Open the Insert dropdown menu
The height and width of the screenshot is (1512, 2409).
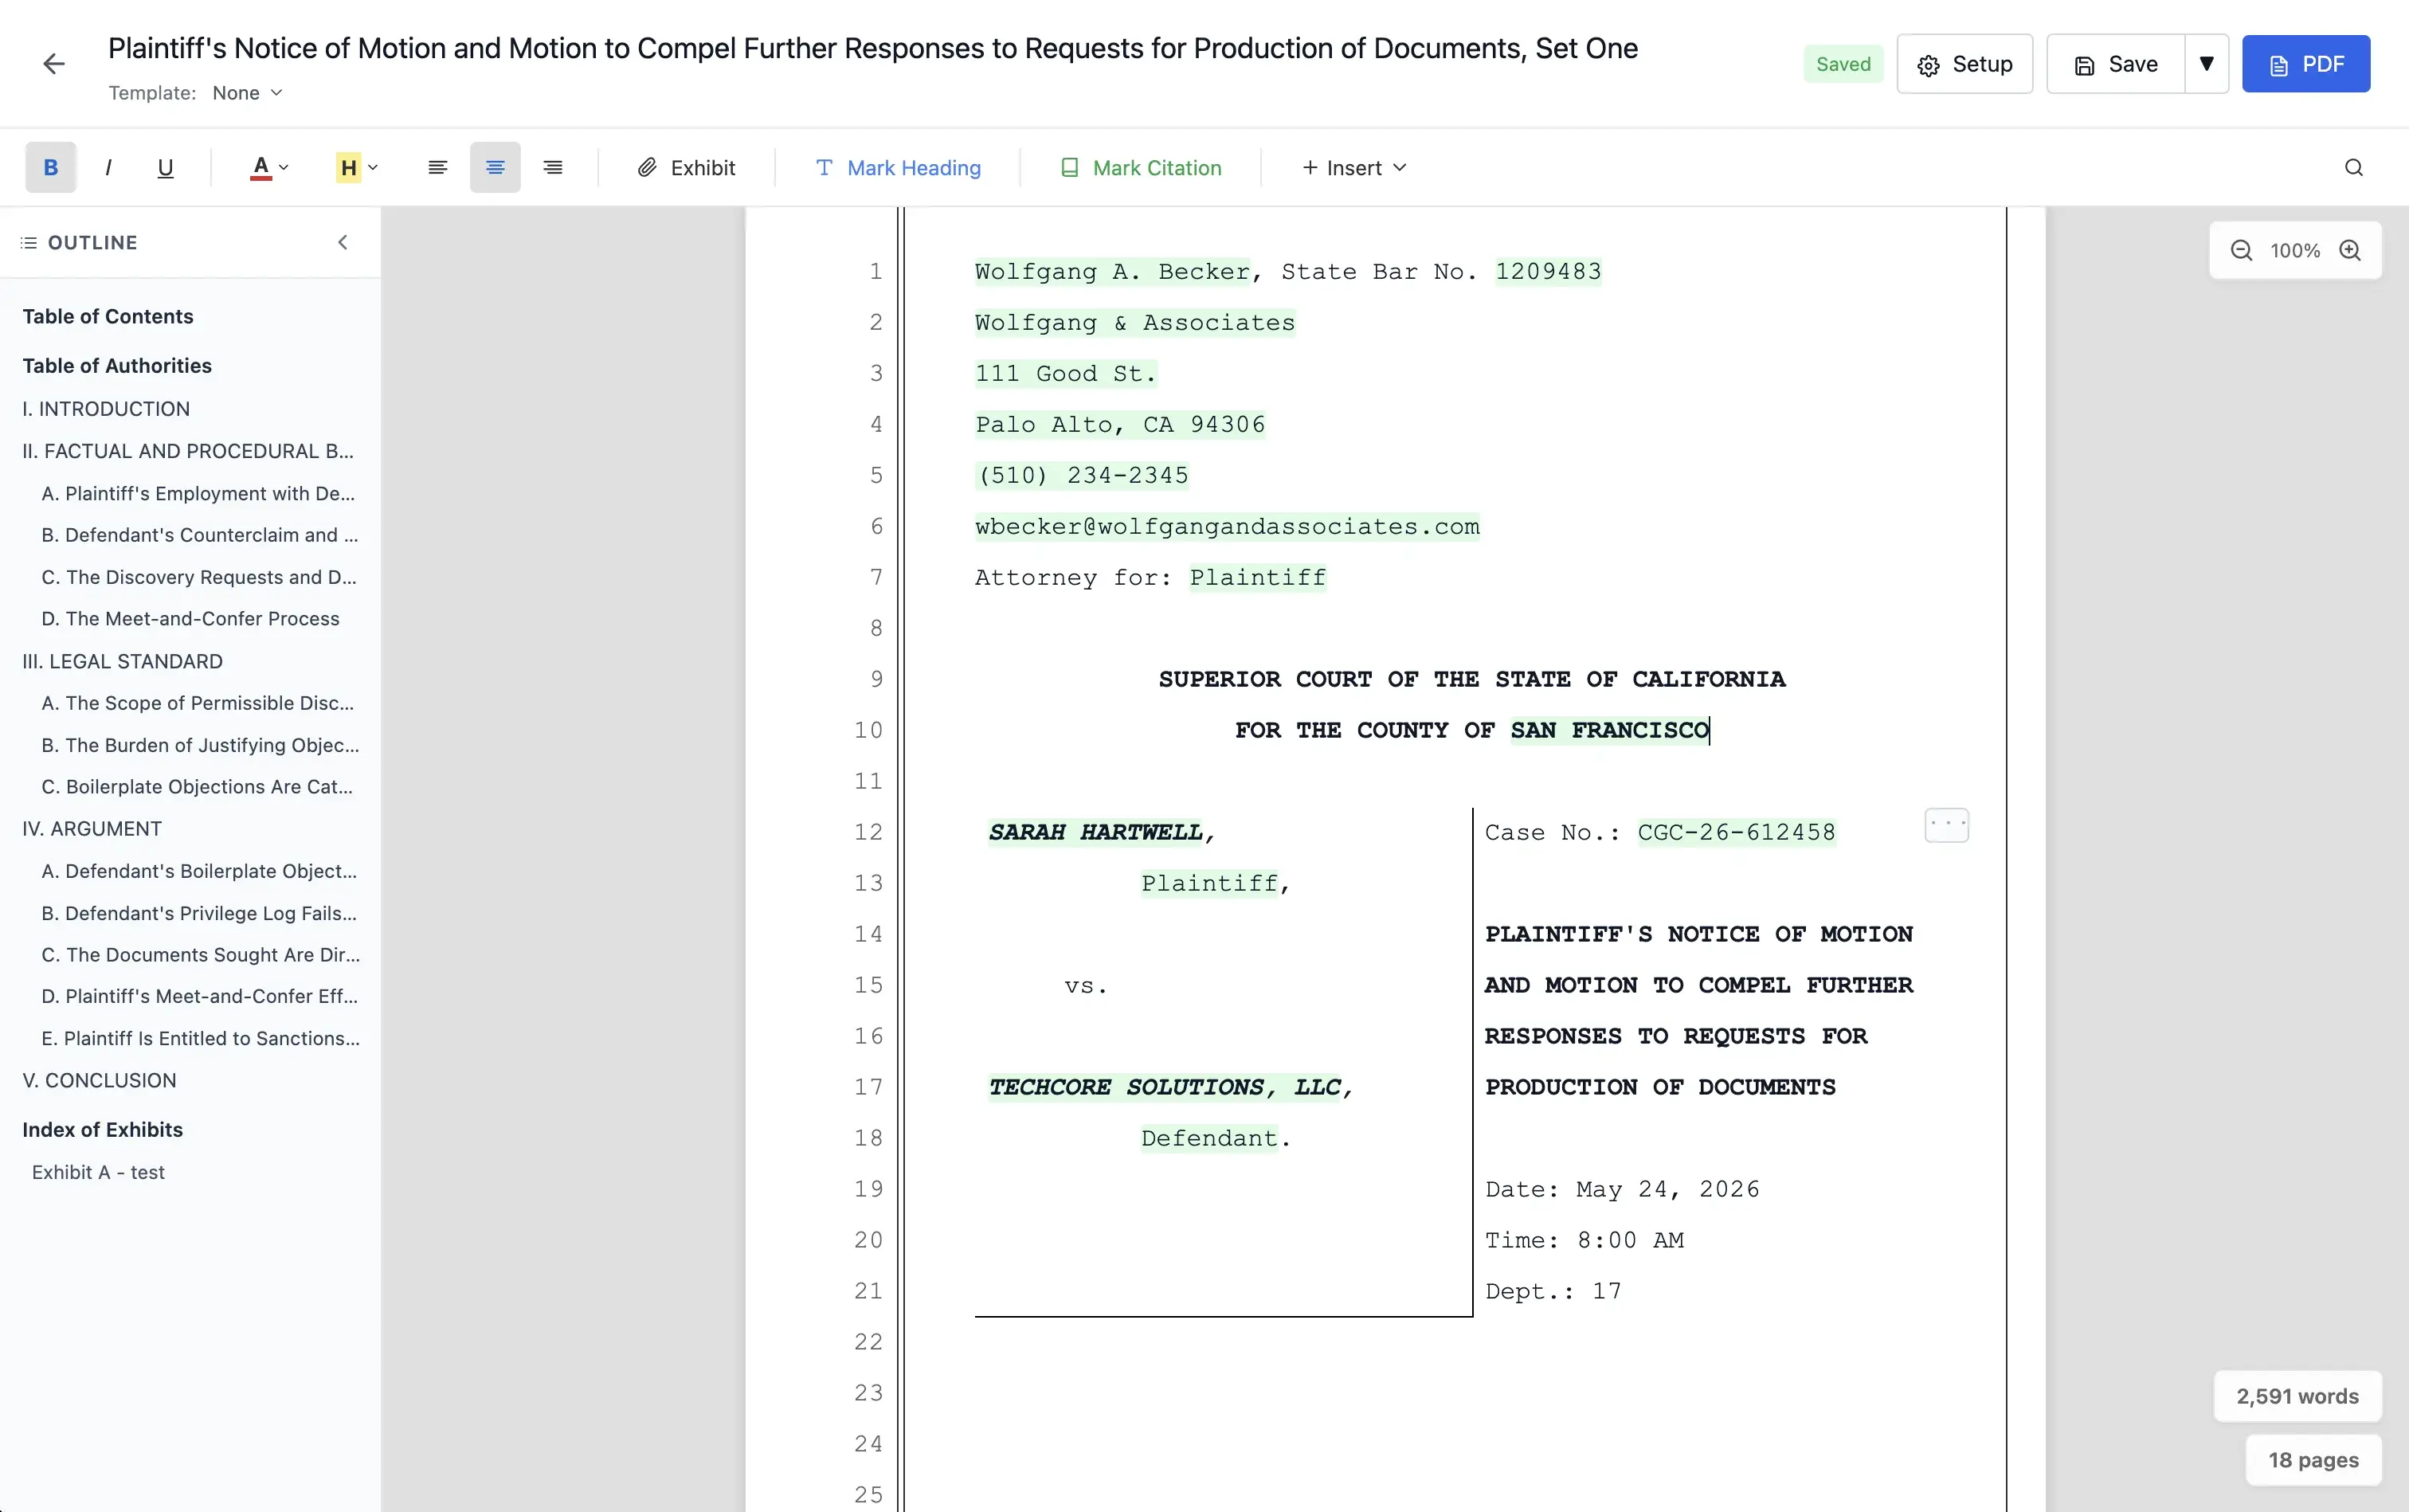(1354, 167)
